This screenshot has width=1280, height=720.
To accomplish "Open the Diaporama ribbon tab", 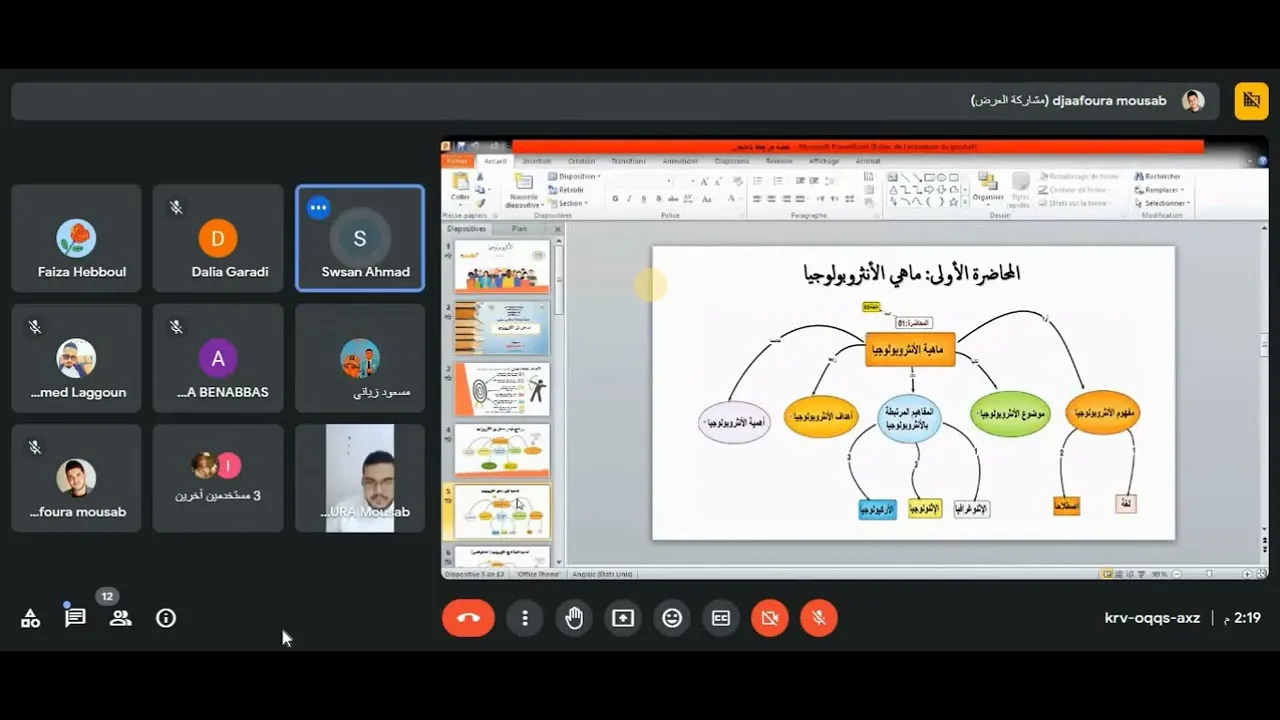I will pyautogui.click(x=732, y=161).
